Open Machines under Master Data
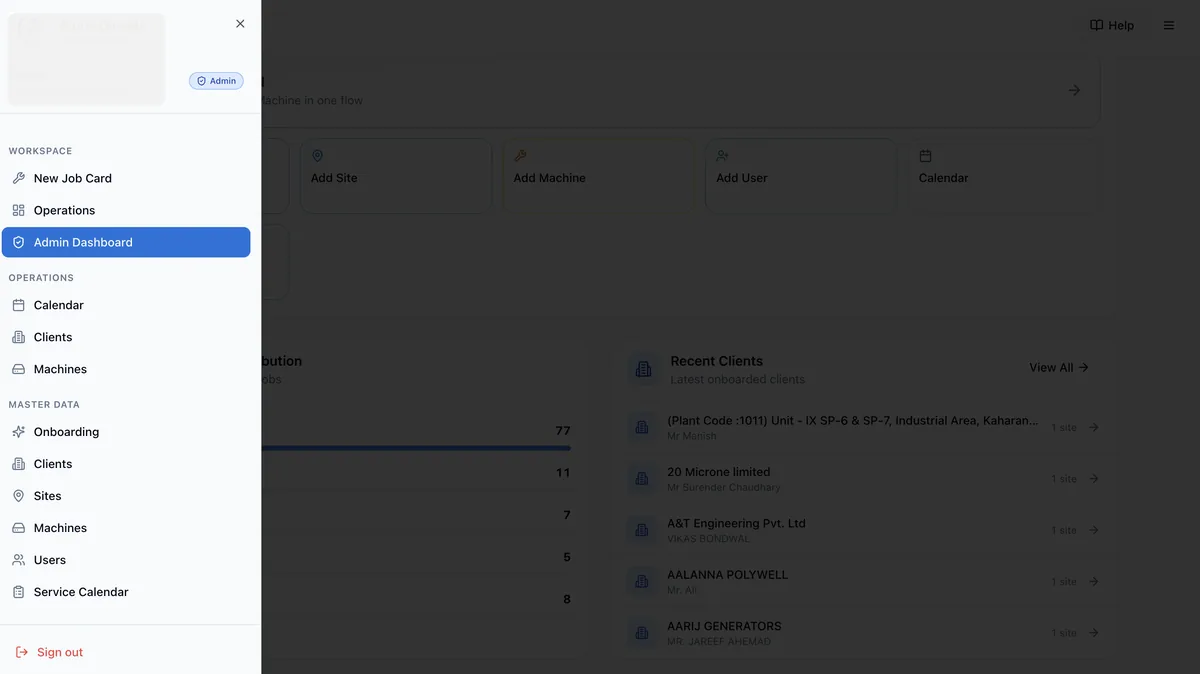The height and width of the screenshot is (674, 1200). coord(126,528)
